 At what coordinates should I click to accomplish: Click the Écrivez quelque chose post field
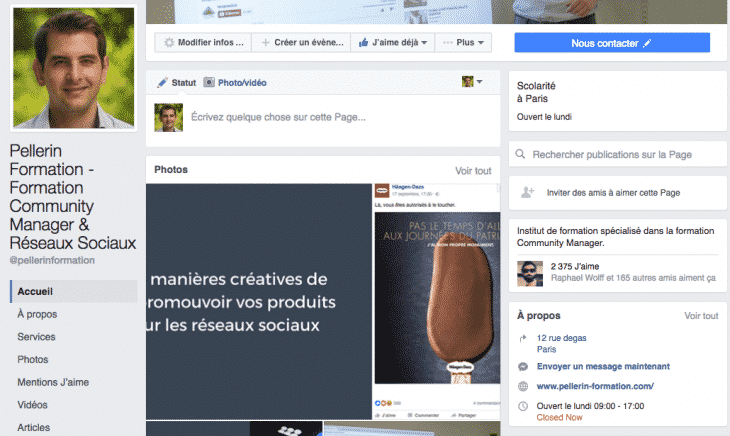[278, 117]
